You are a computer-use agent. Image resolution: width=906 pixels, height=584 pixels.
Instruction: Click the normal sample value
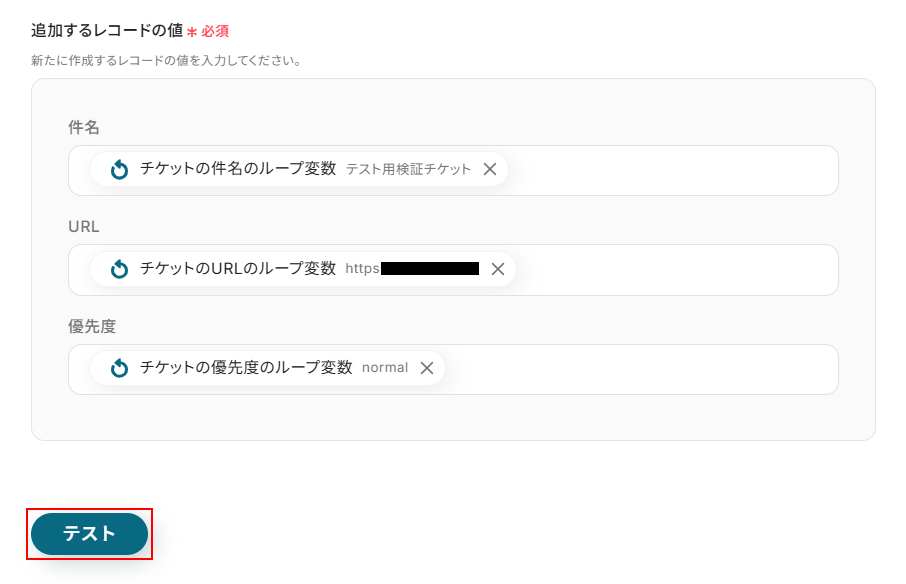[x=385, y=368]
